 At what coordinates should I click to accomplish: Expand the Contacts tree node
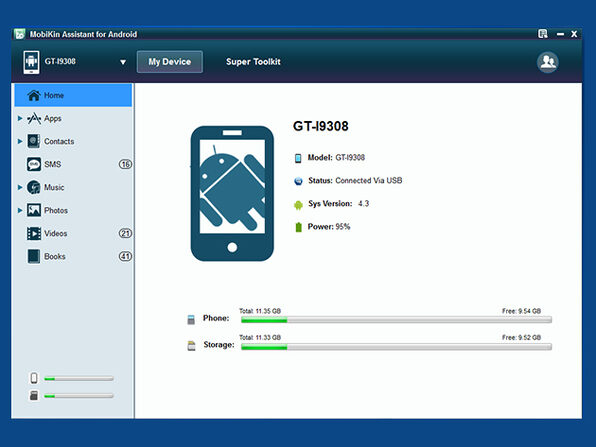coord(20,141)
